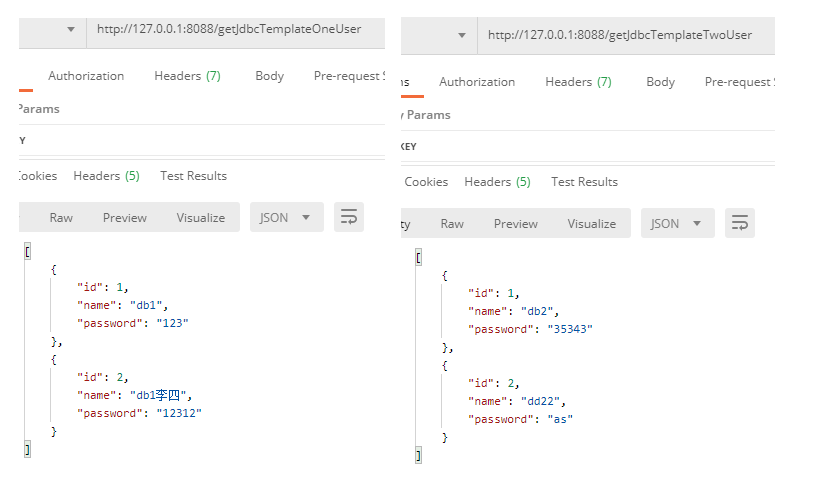Viewport: 819px width, 494px height.
Task: Click the wrap lines icon in left panel
Action: (349, 217)
